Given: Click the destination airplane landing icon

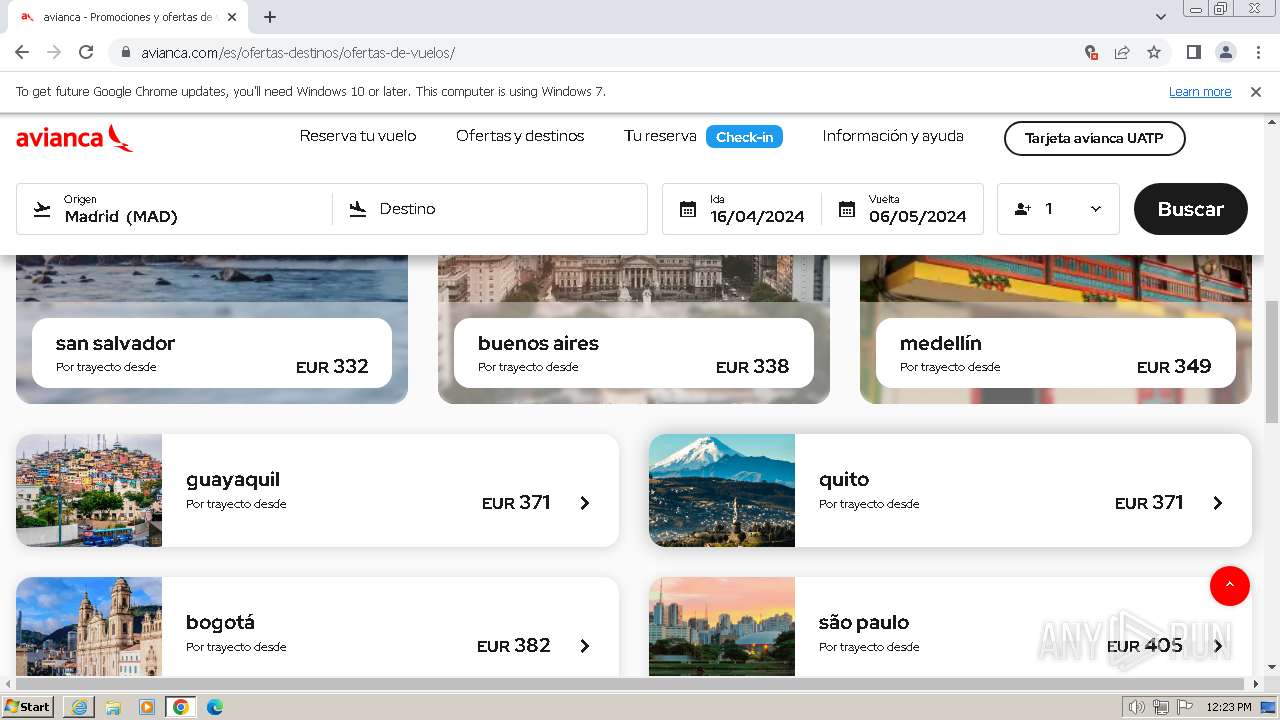Looking at the screenshot, I should (358, 209).
